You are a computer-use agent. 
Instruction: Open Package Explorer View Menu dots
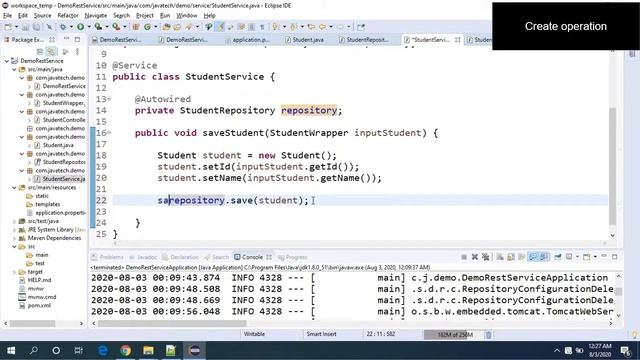pyautogui.click(x=77, y=51)
